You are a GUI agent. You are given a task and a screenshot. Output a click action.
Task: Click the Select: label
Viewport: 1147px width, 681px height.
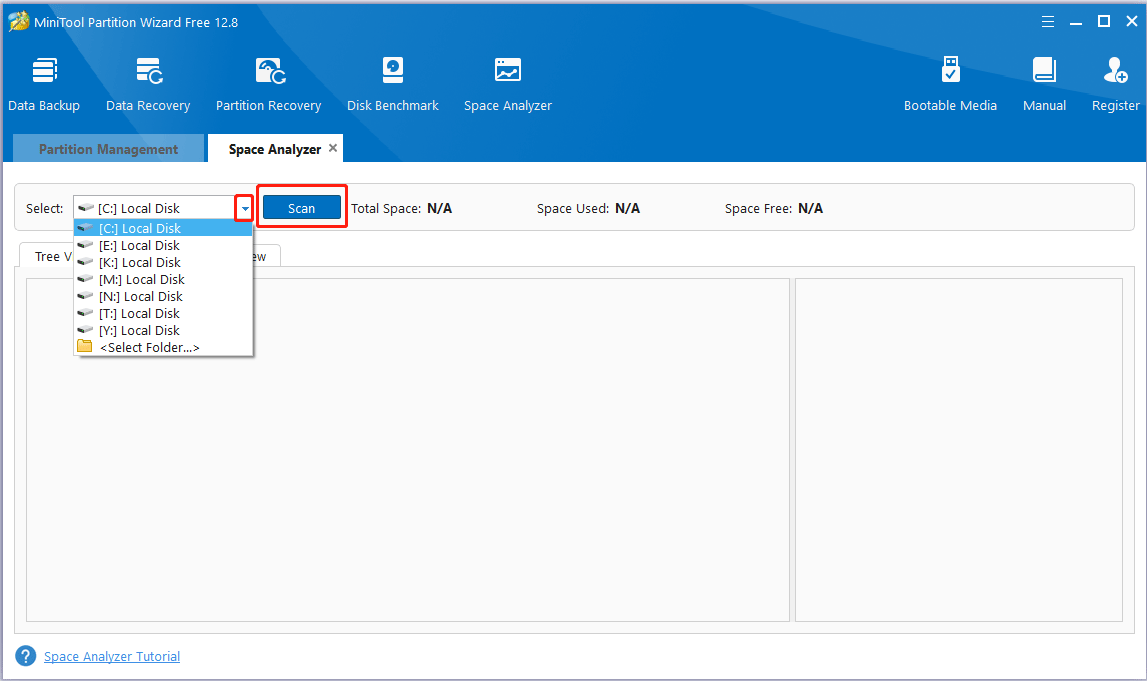45,208
